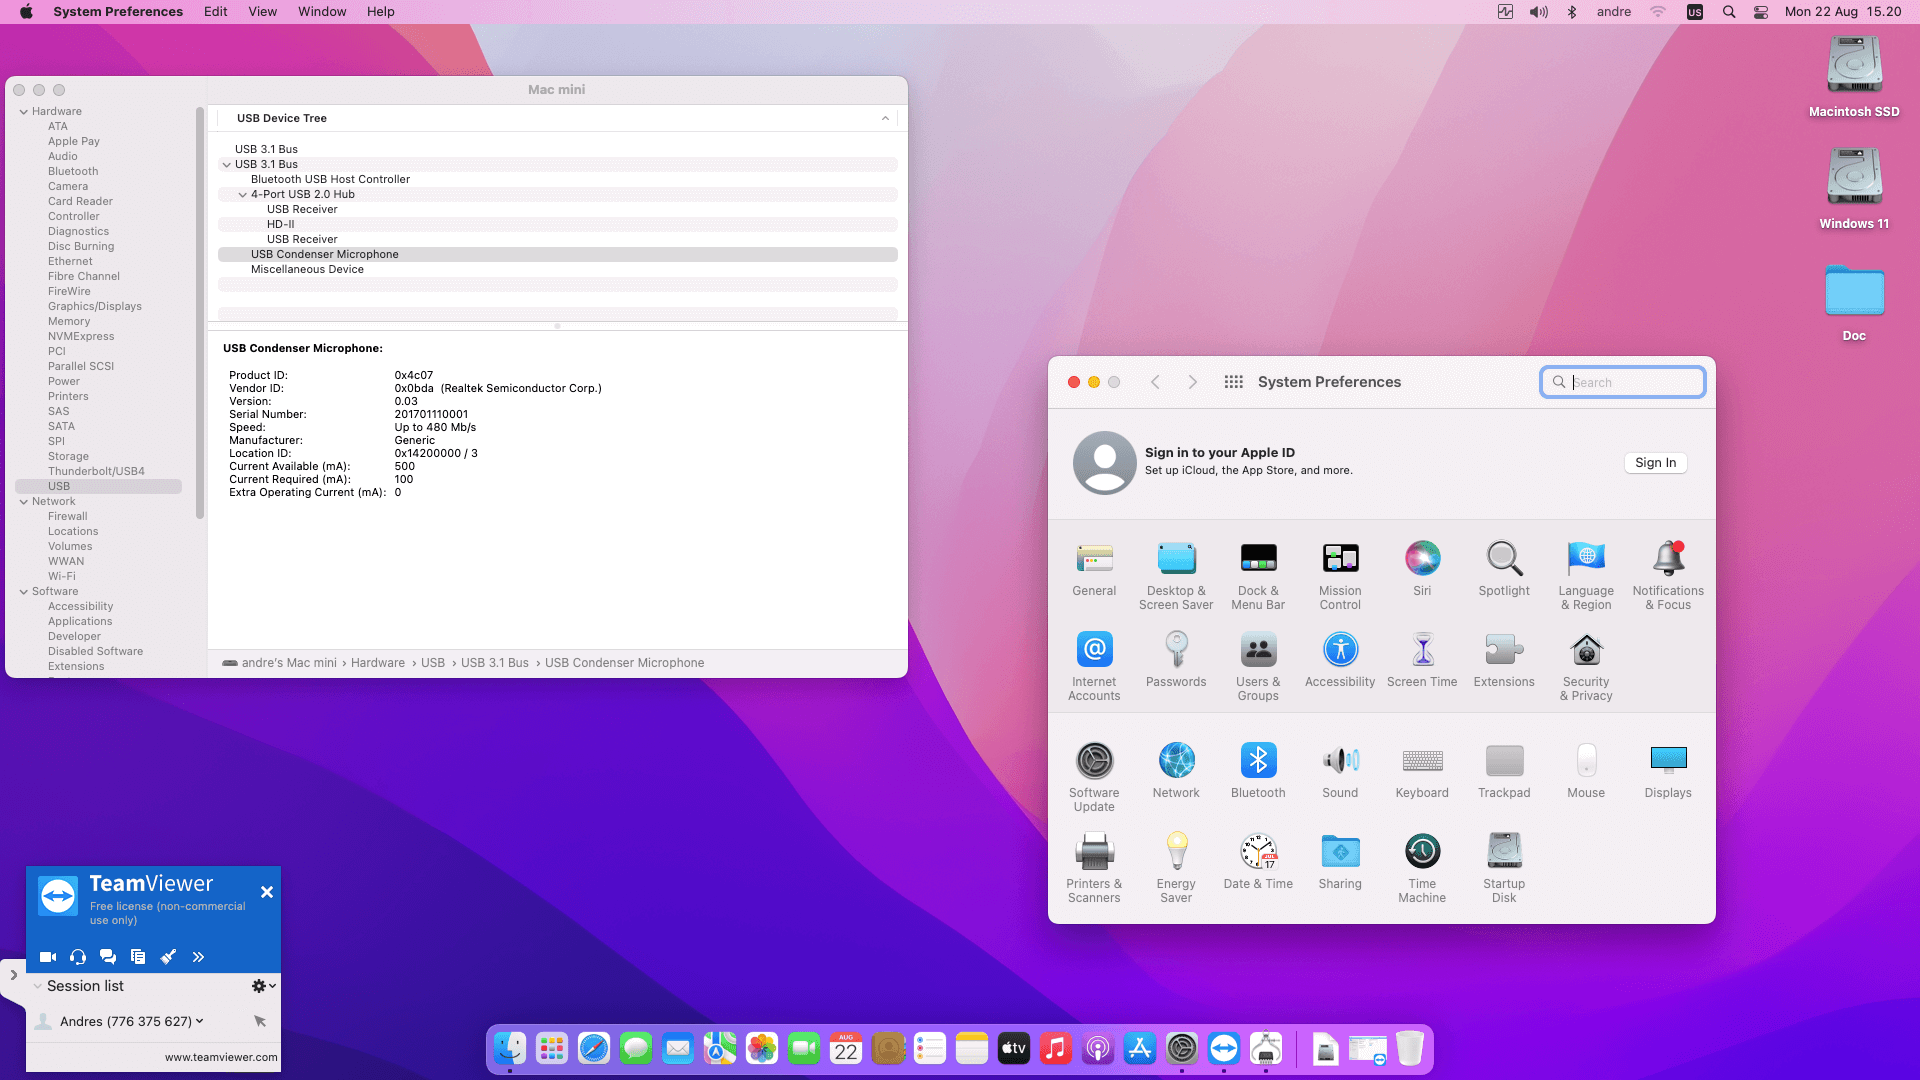1920x1080 pixels.
Task: Open the Time Machine pane
Action: (x=1422, y=853)
